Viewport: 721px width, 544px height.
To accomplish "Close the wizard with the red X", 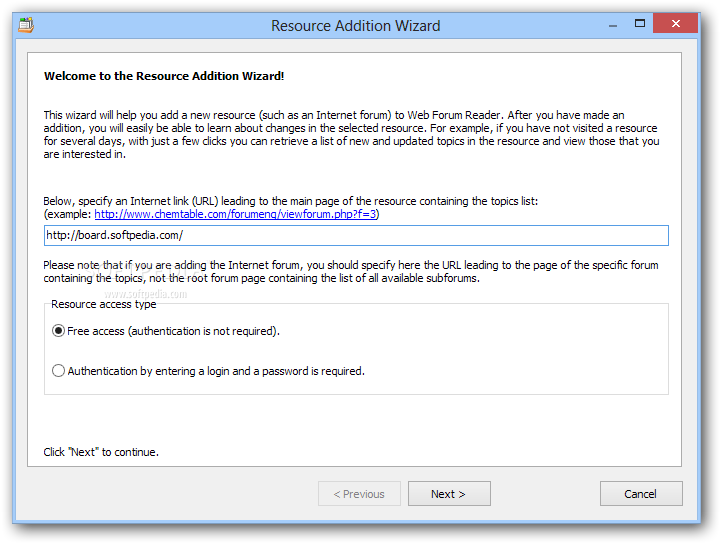I will click(x=675, y=23).
